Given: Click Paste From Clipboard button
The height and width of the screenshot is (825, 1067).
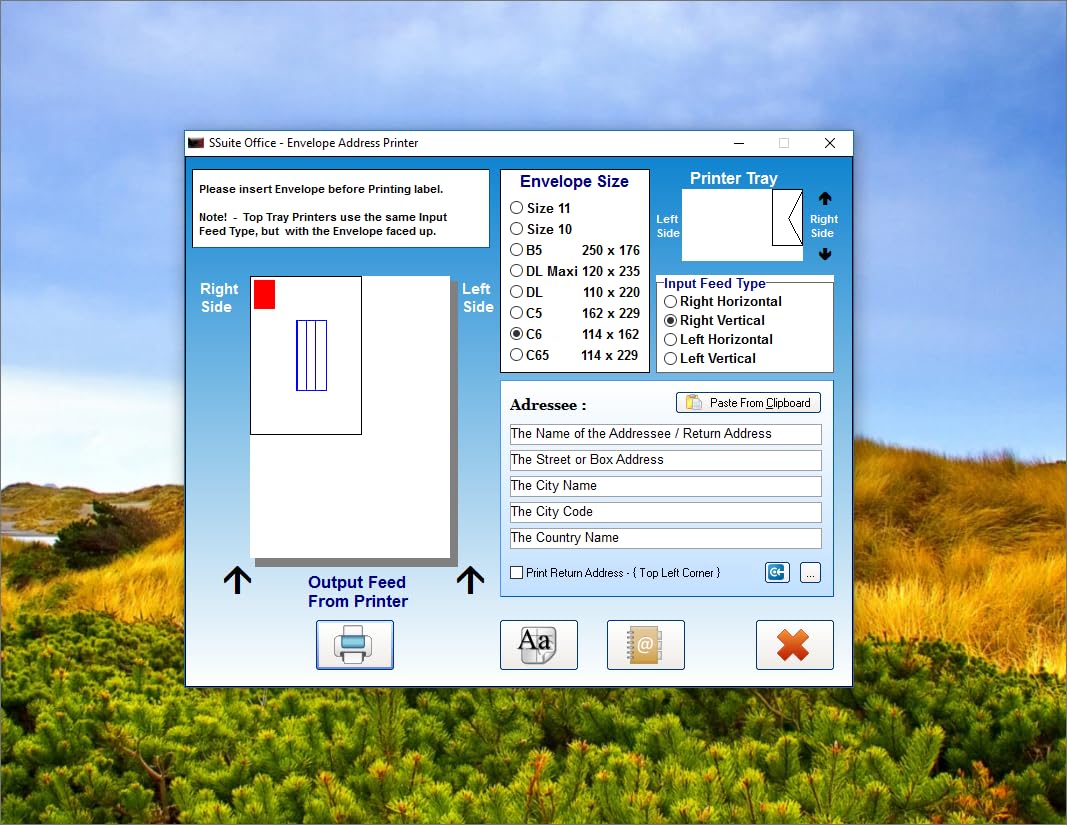Looking at the screenshot, I should pos(748,403).
